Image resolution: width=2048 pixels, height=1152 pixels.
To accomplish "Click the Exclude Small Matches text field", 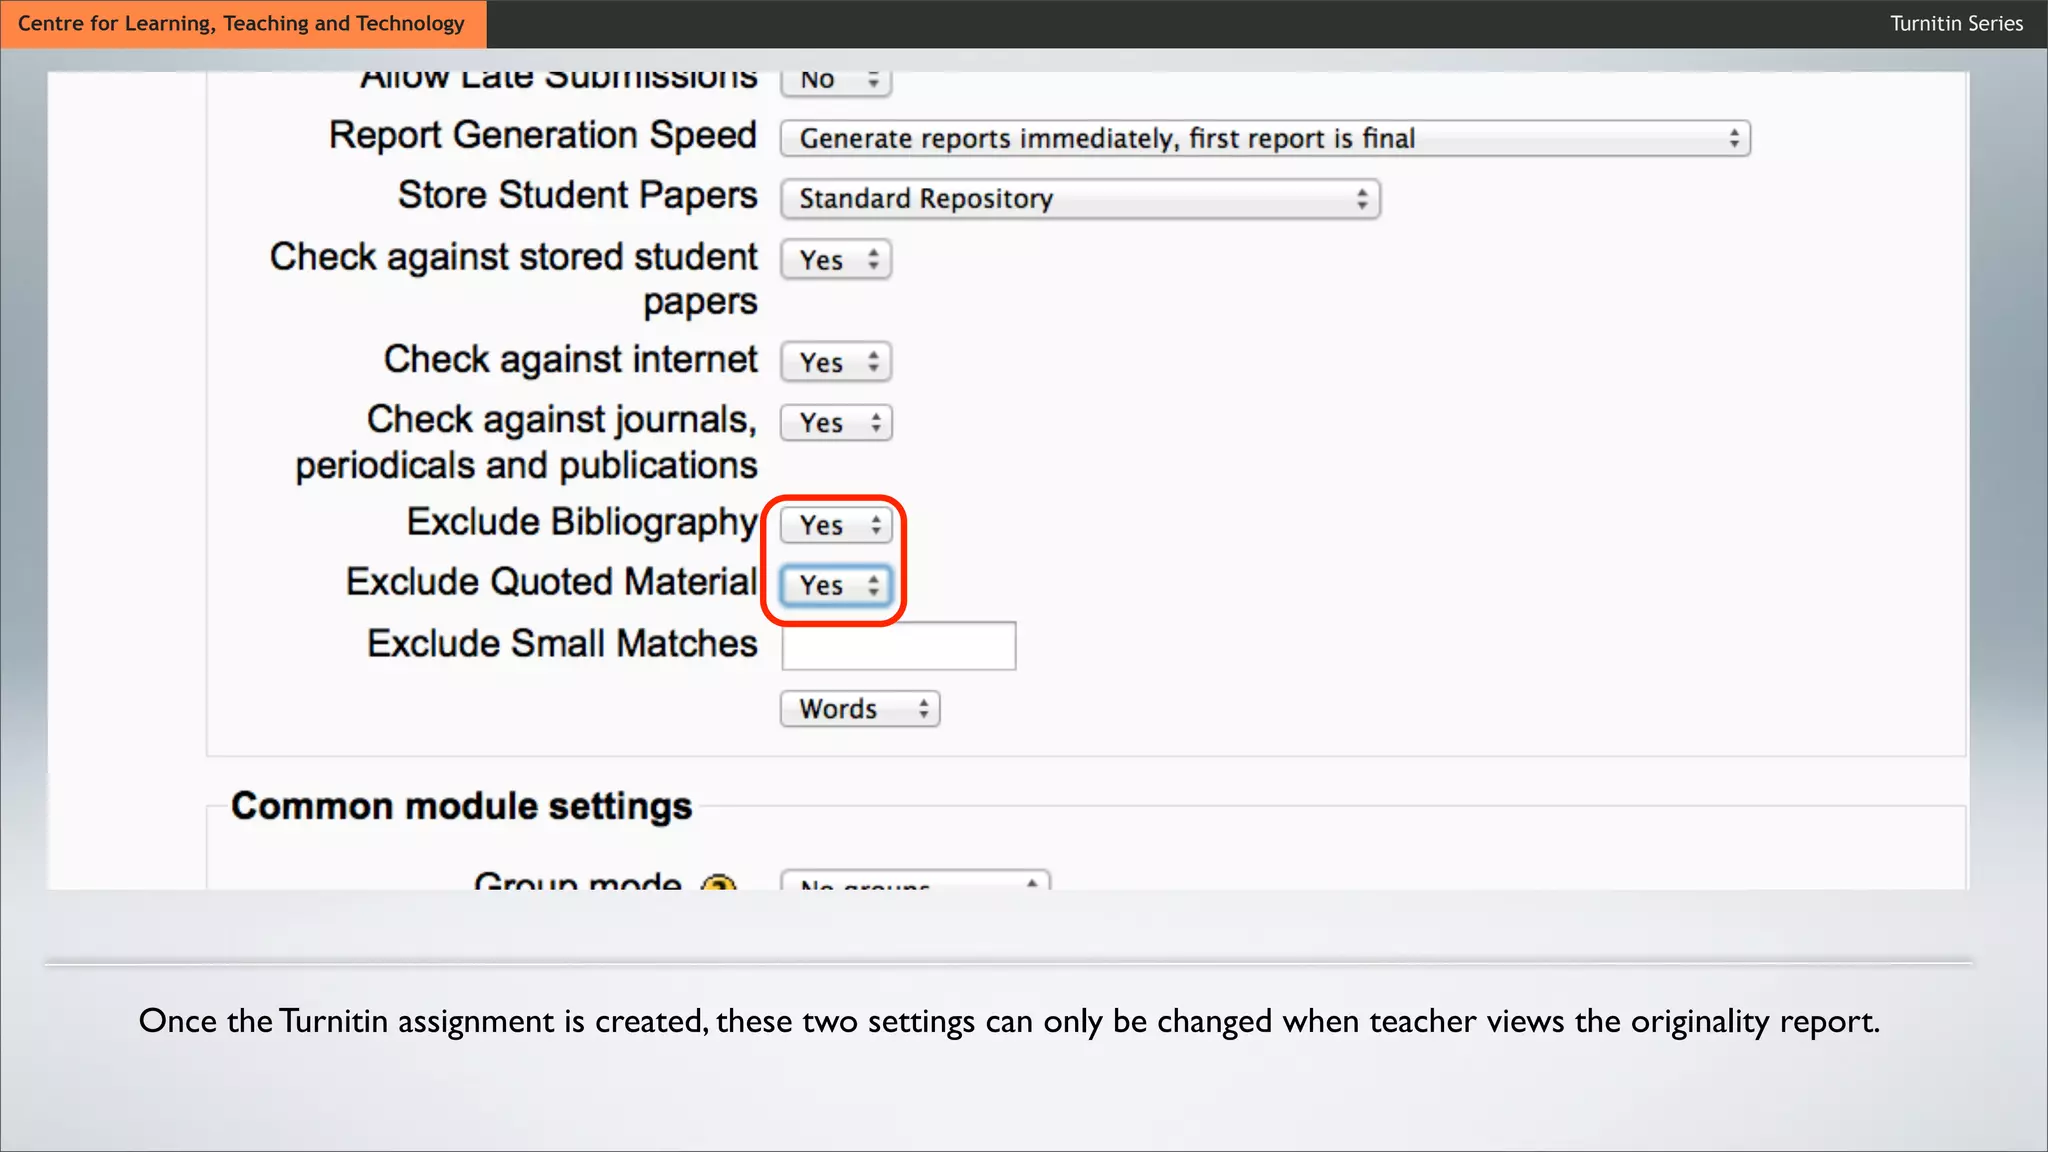I will [x=898, y=646].
